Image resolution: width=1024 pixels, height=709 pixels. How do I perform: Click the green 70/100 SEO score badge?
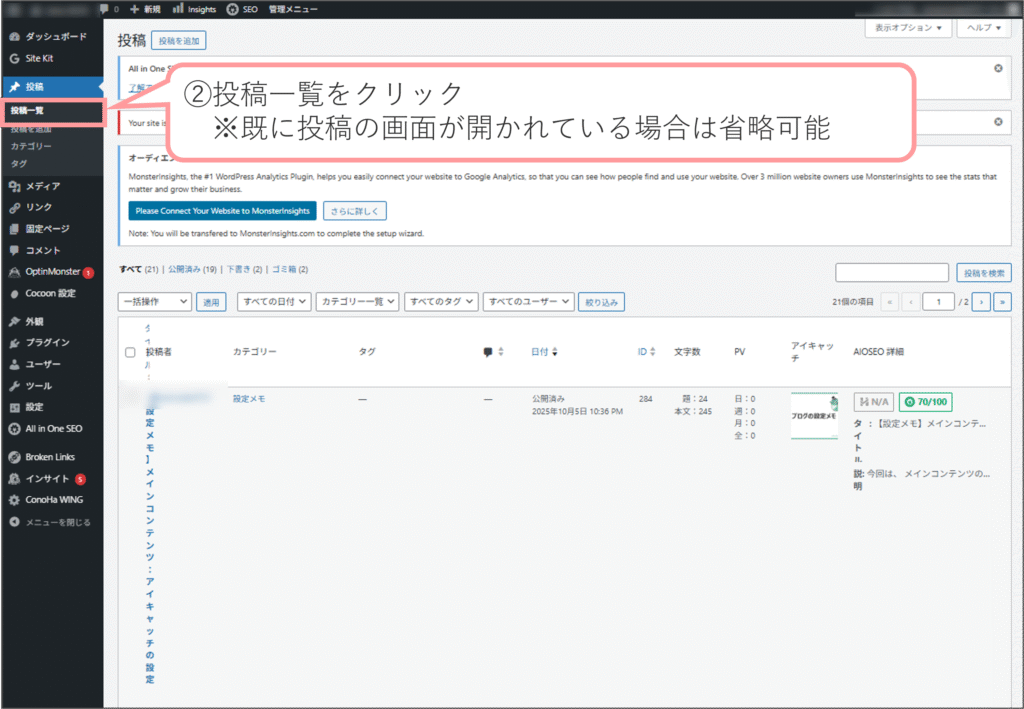[924, 402]
